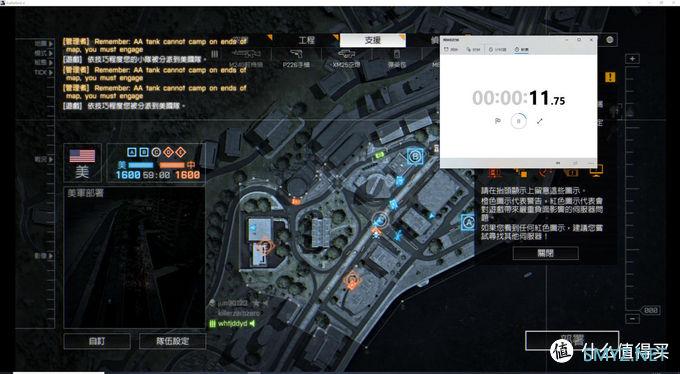Select the 支援 class tab
This screenshot has height=374, width=680.
point(373,40)
